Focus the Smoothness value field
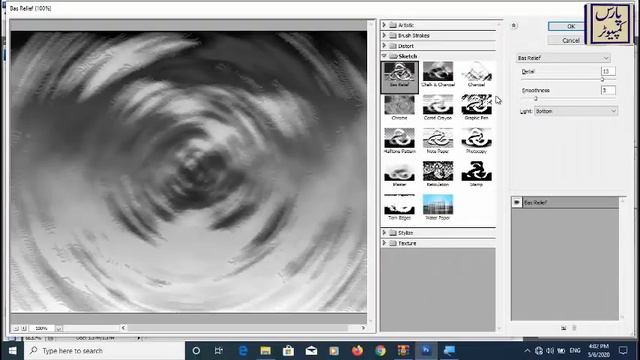The image size is (640, 360). click(608, 90)
